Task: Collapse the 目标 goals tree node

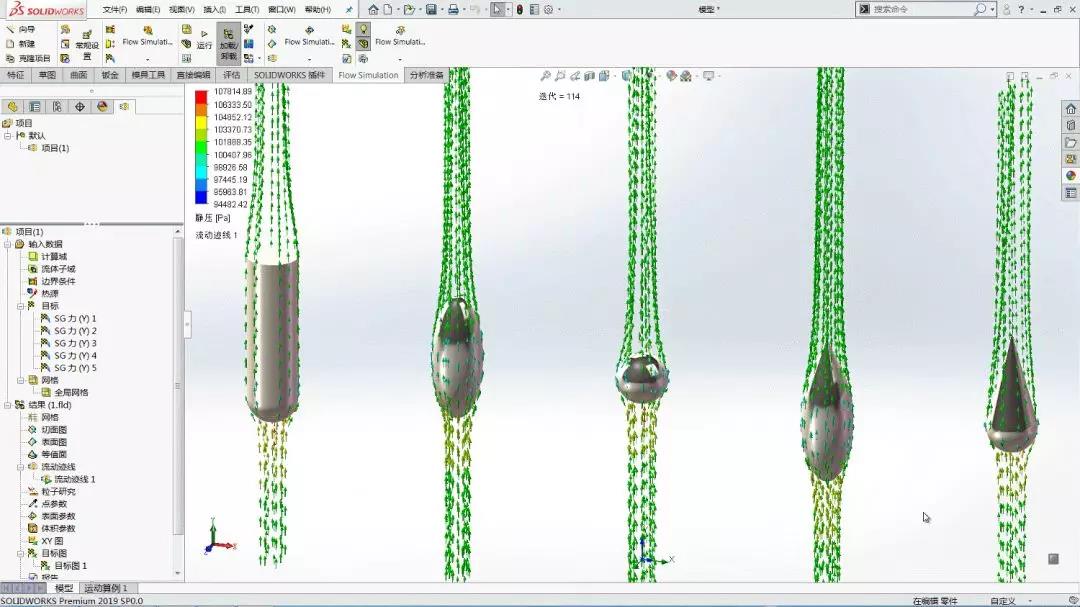Action: [x=20, y=306]
